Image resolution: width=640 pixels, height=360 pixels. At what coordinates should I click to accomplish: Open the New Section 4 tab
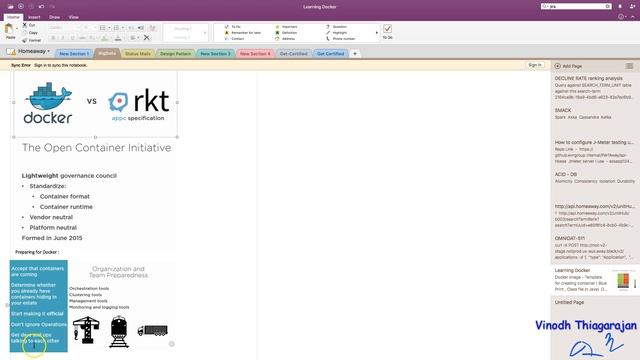pos(255,53)
